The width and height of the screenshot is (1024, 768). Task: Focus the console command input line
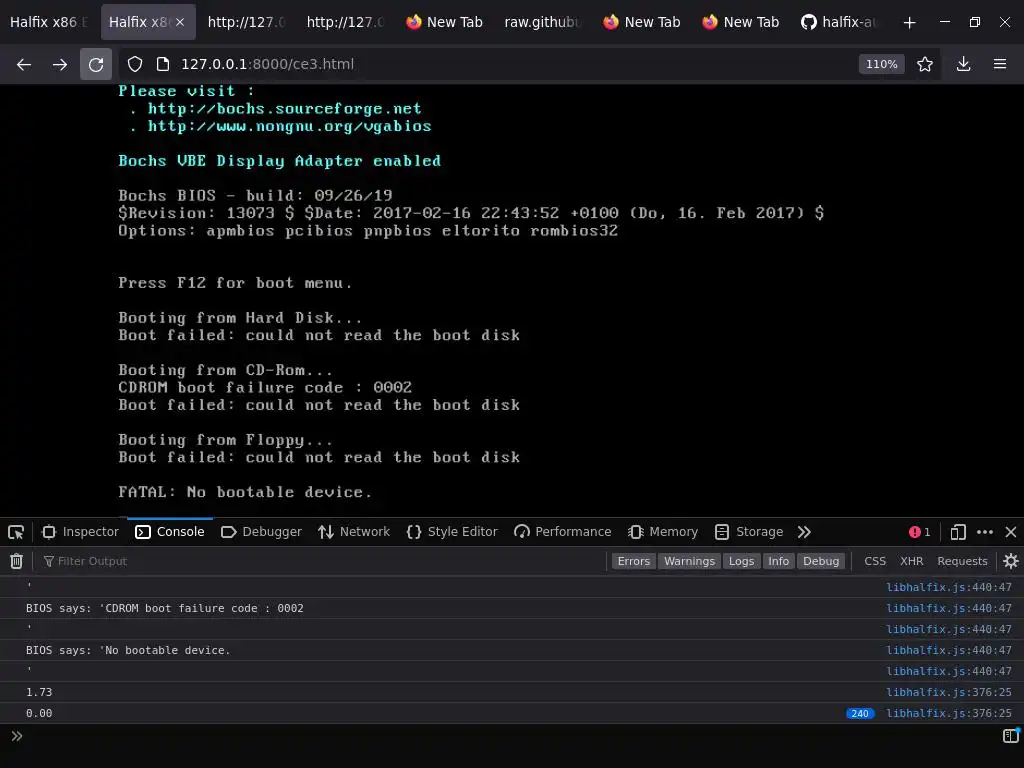(509, 736)
